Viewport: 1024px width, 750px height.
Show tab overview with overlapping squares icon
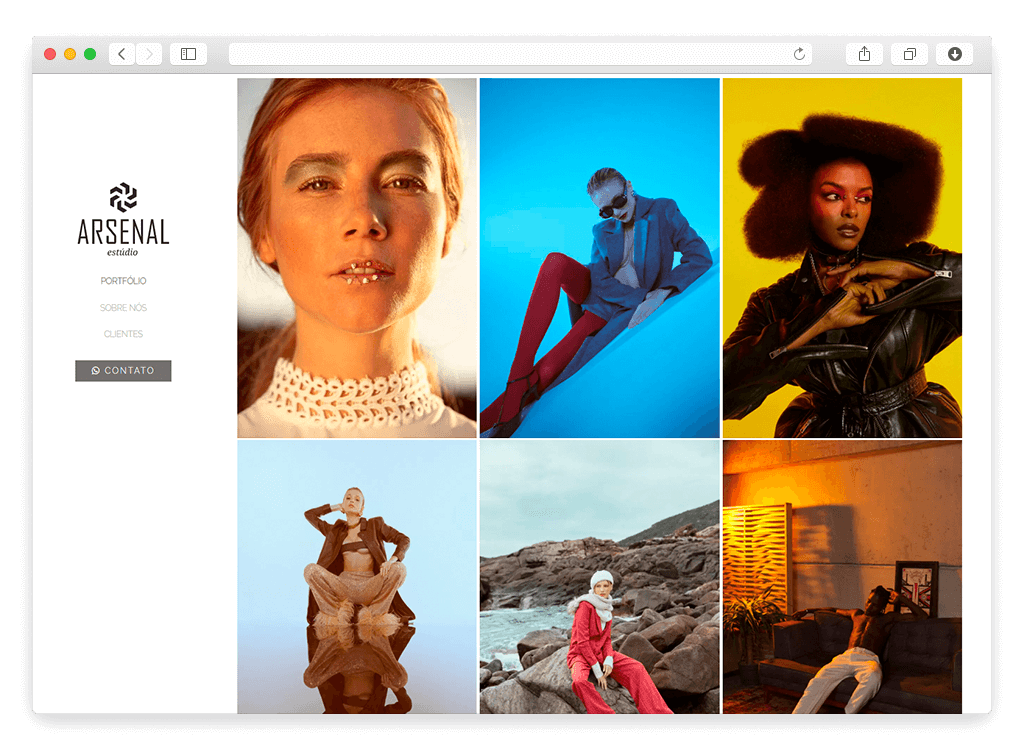tap(909, 54)
